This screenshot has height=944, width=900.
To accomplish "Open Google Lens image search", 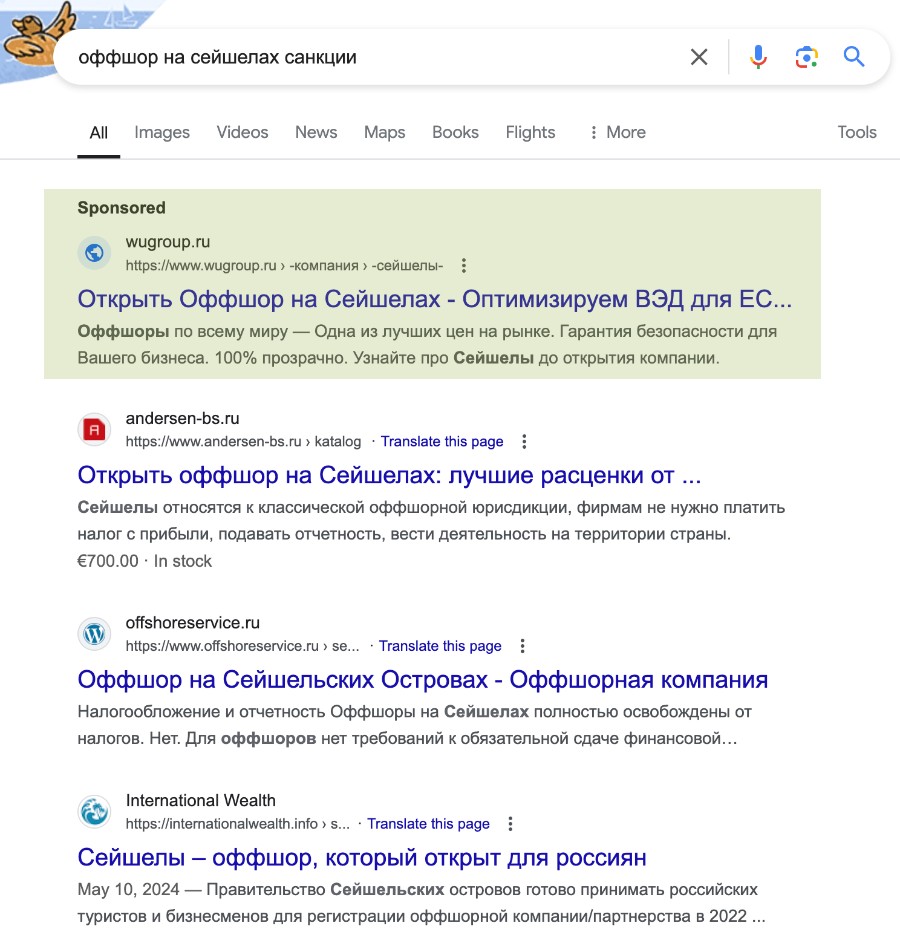I will 806,57.
